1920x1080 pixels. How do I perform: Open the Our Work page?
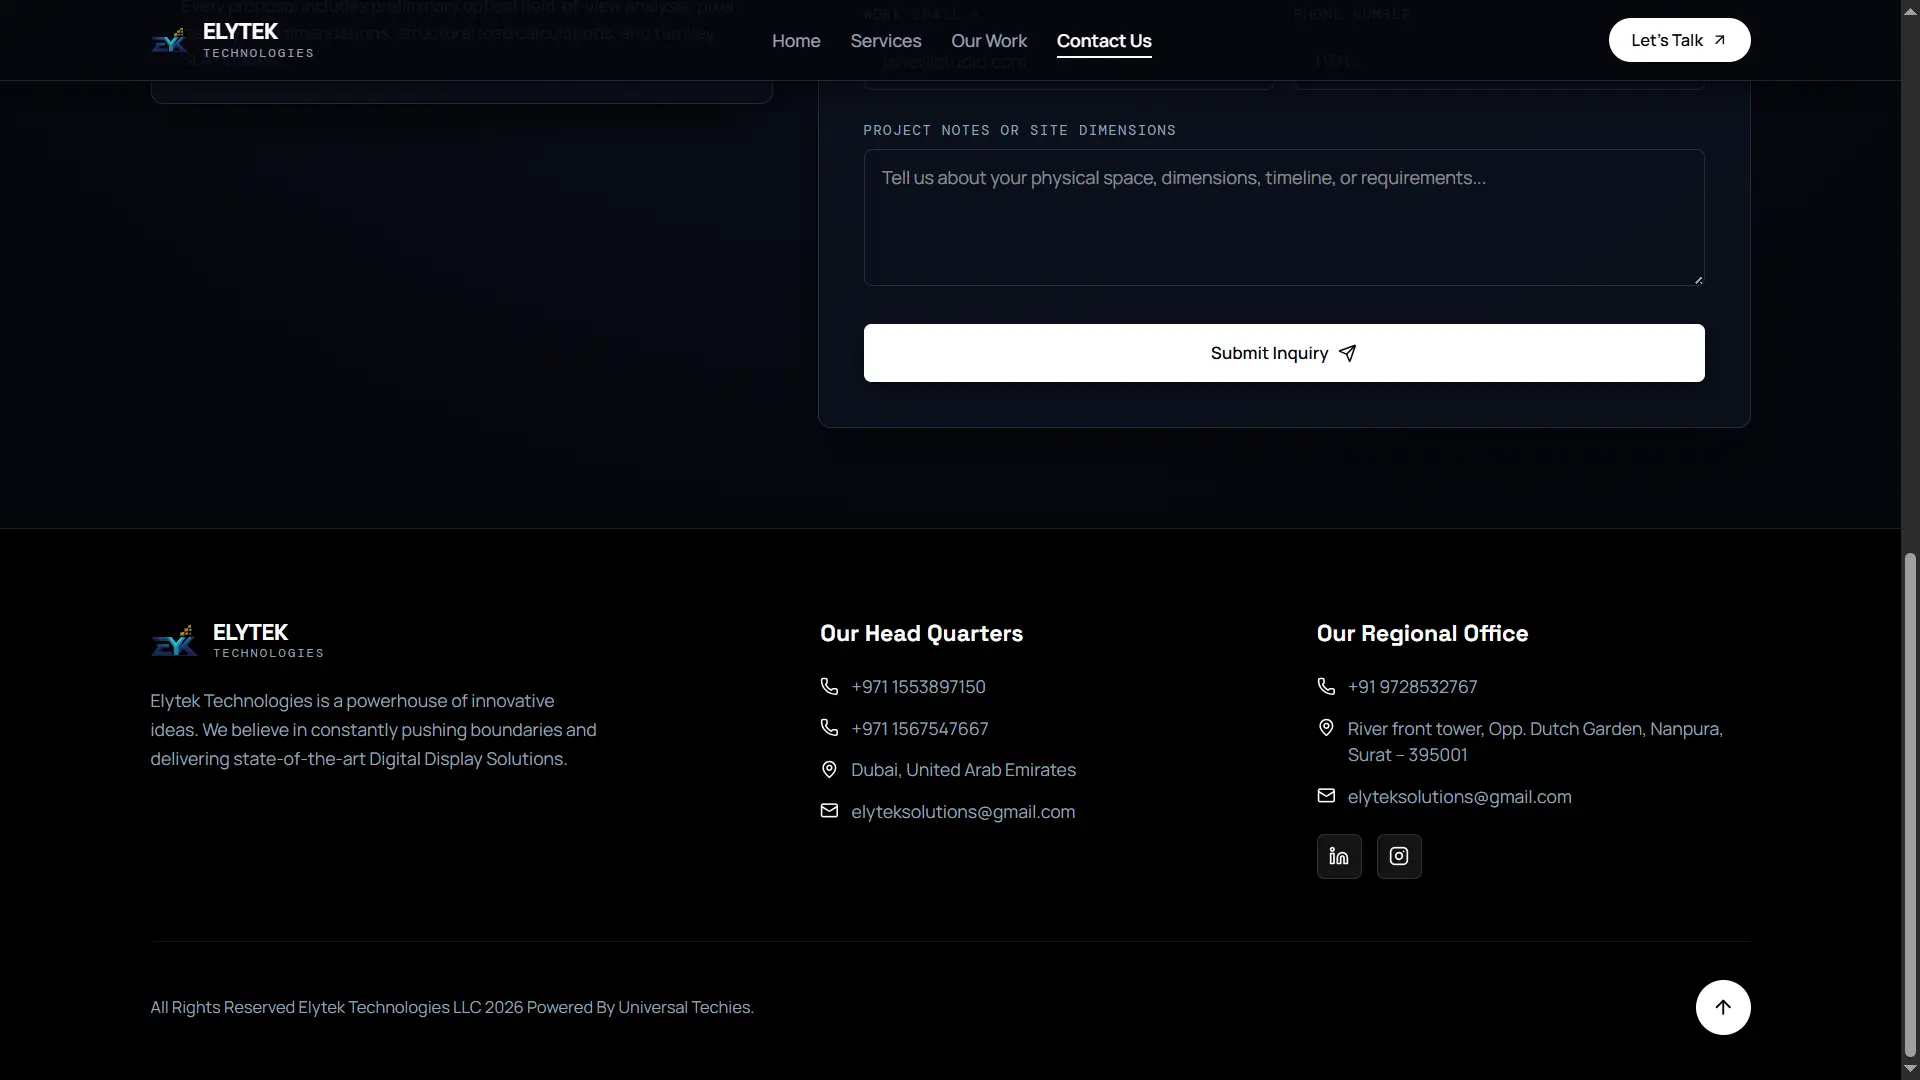point(989,41)
